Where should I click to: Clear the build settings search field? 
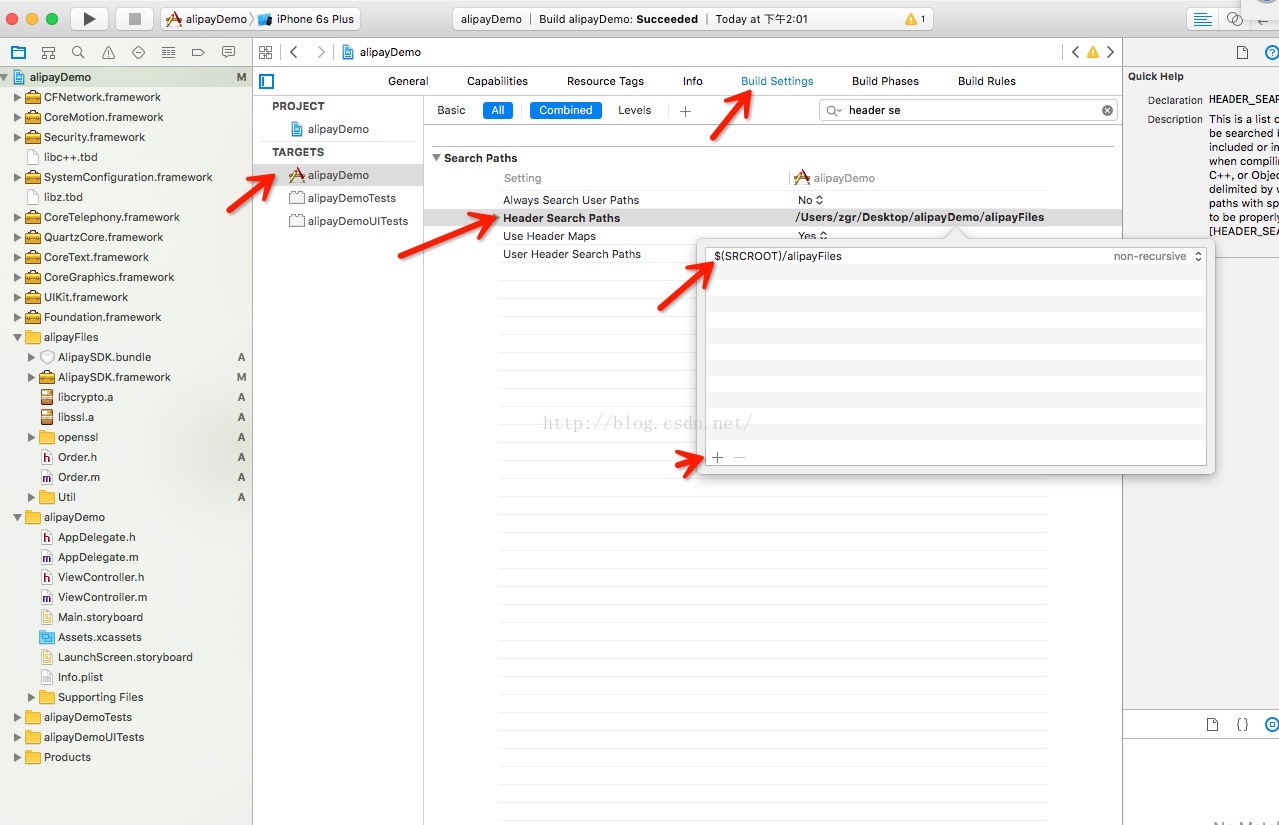pyautogui.click(x=1107, y=110)
